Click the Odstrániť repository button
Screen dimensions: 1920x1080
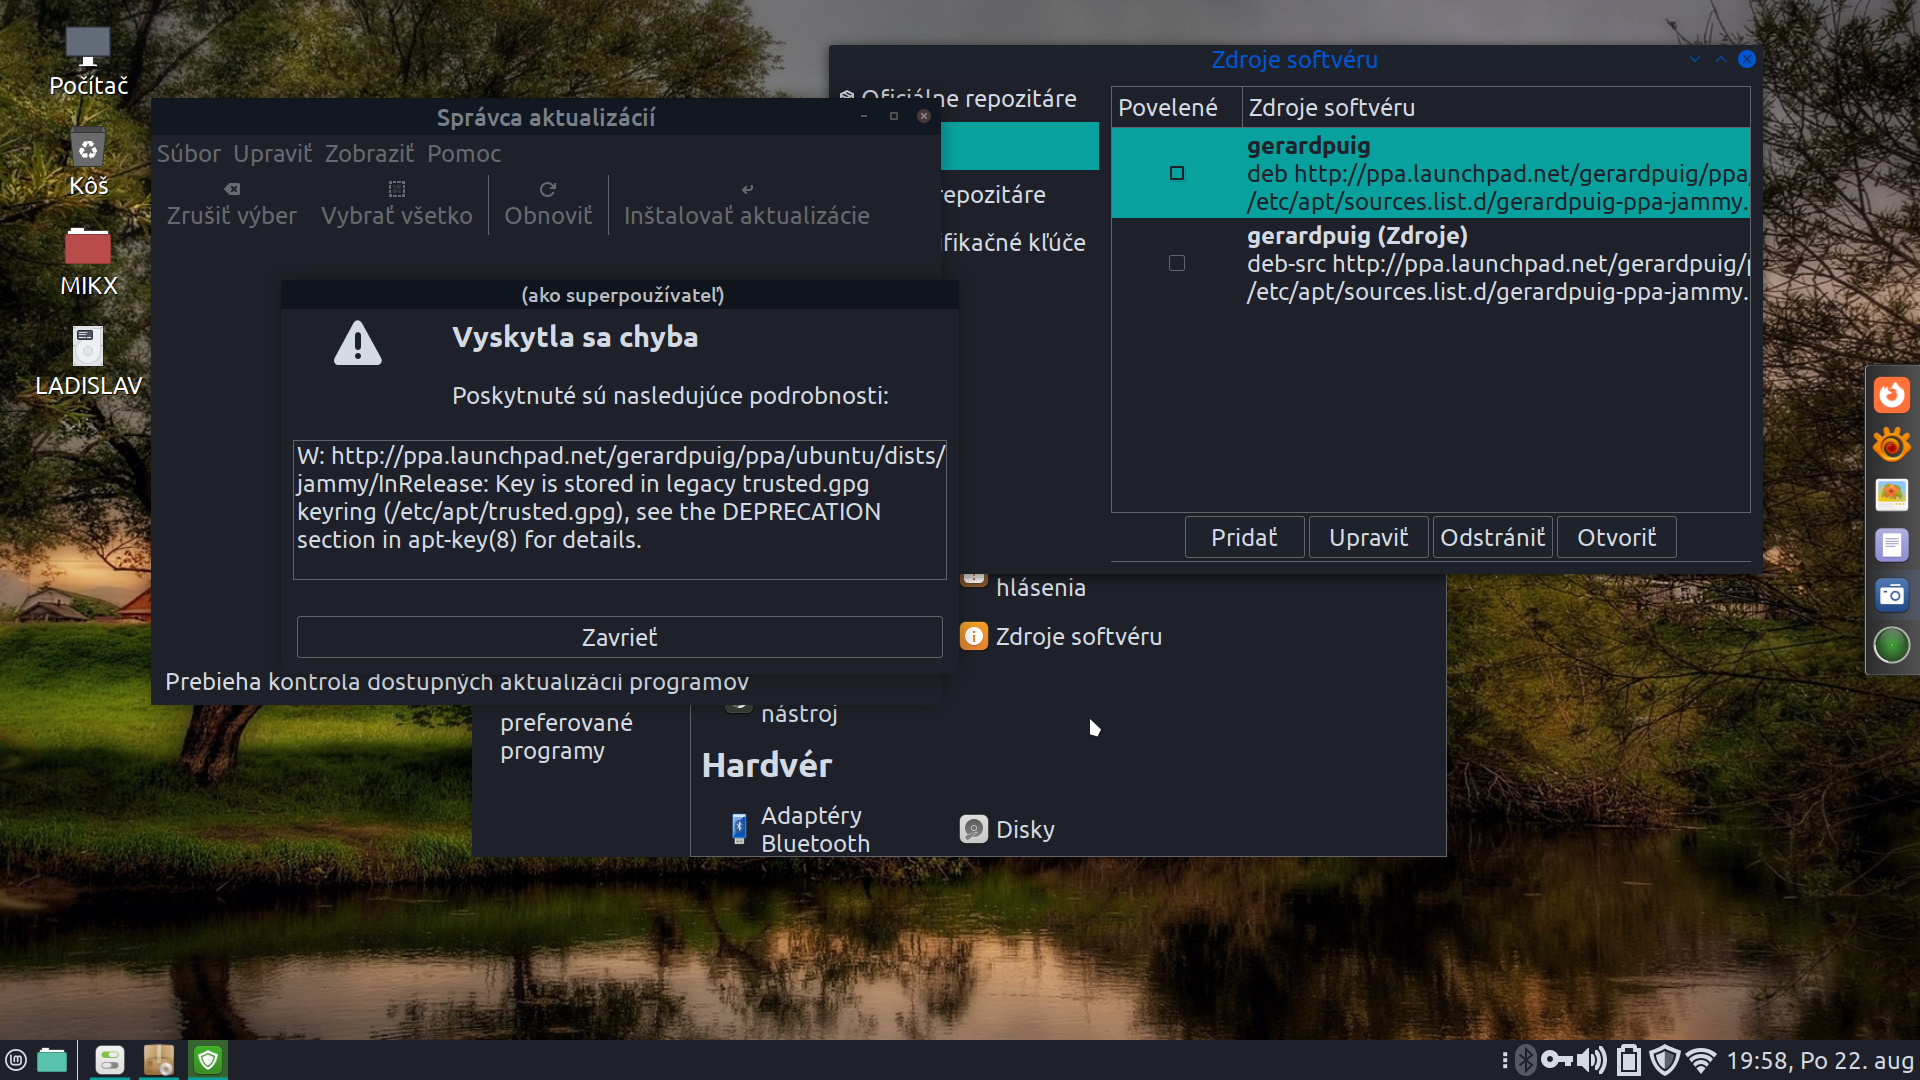pos(1492,538)
